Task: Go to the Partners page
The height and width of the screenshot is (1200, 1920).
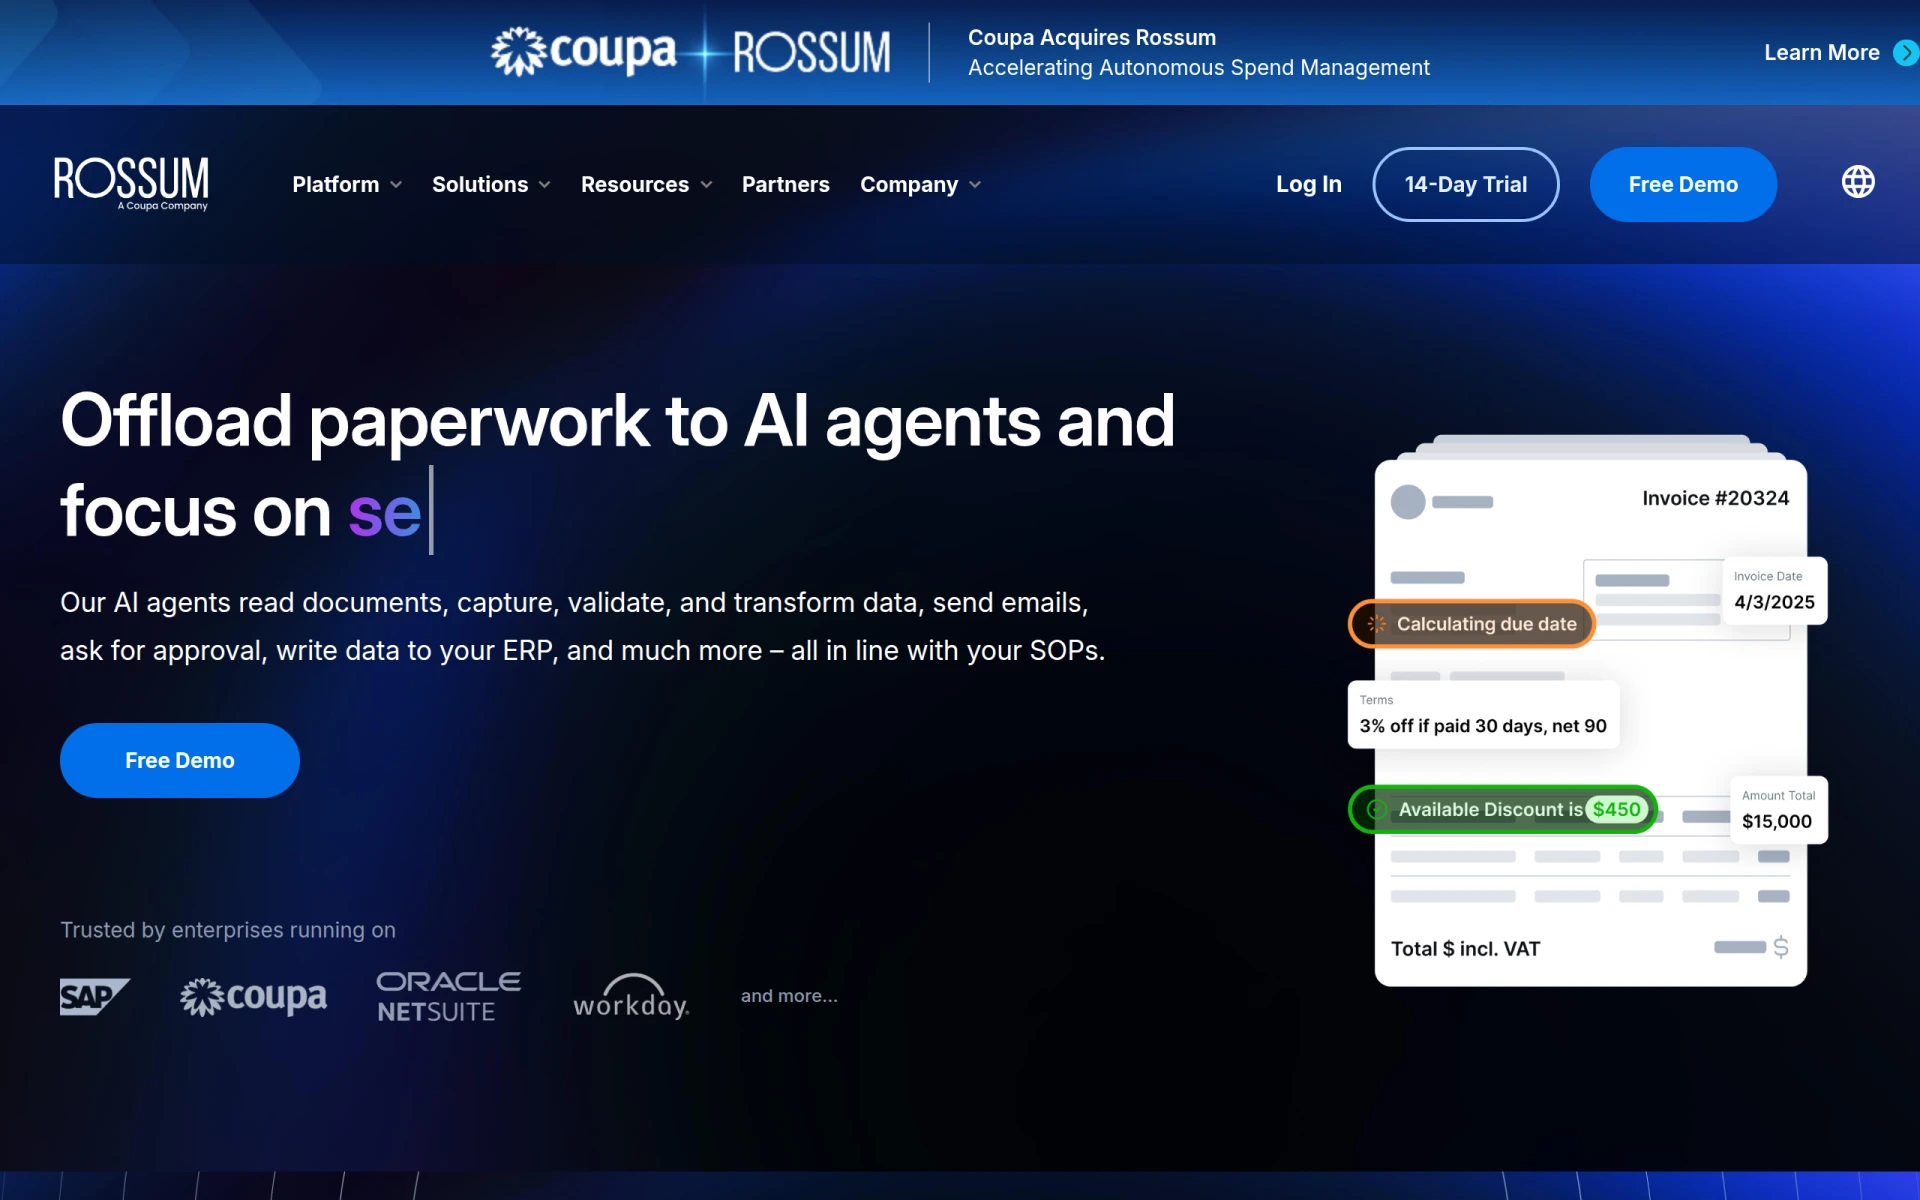Action: [786, 185]
